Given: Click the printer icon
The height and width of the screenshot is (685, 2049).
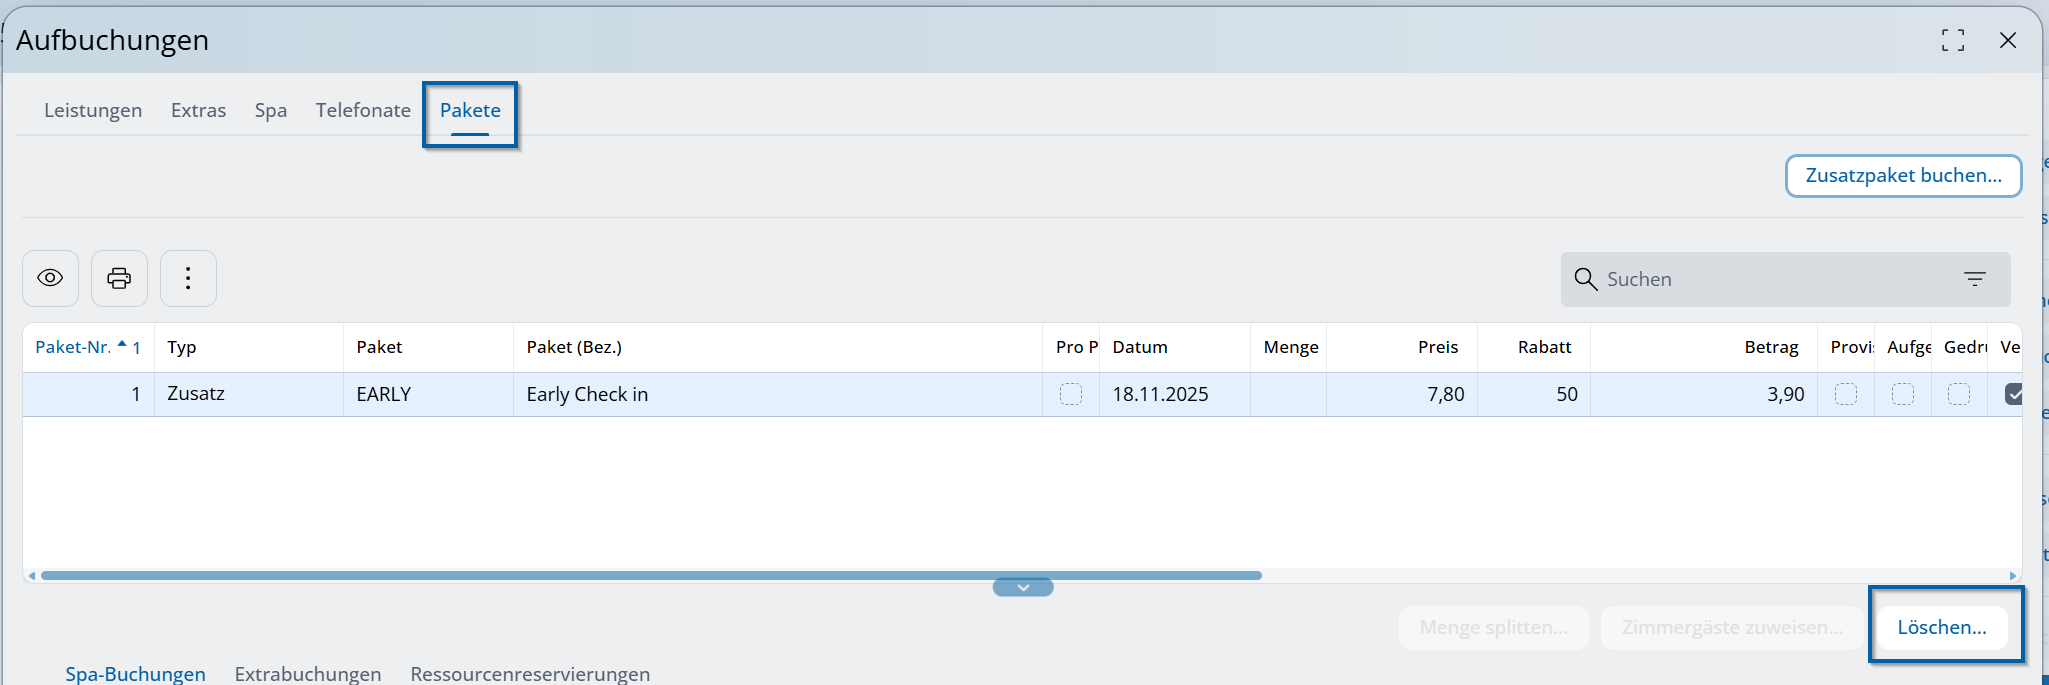Looking at the screenshot, I should click(x=119, y=278).
